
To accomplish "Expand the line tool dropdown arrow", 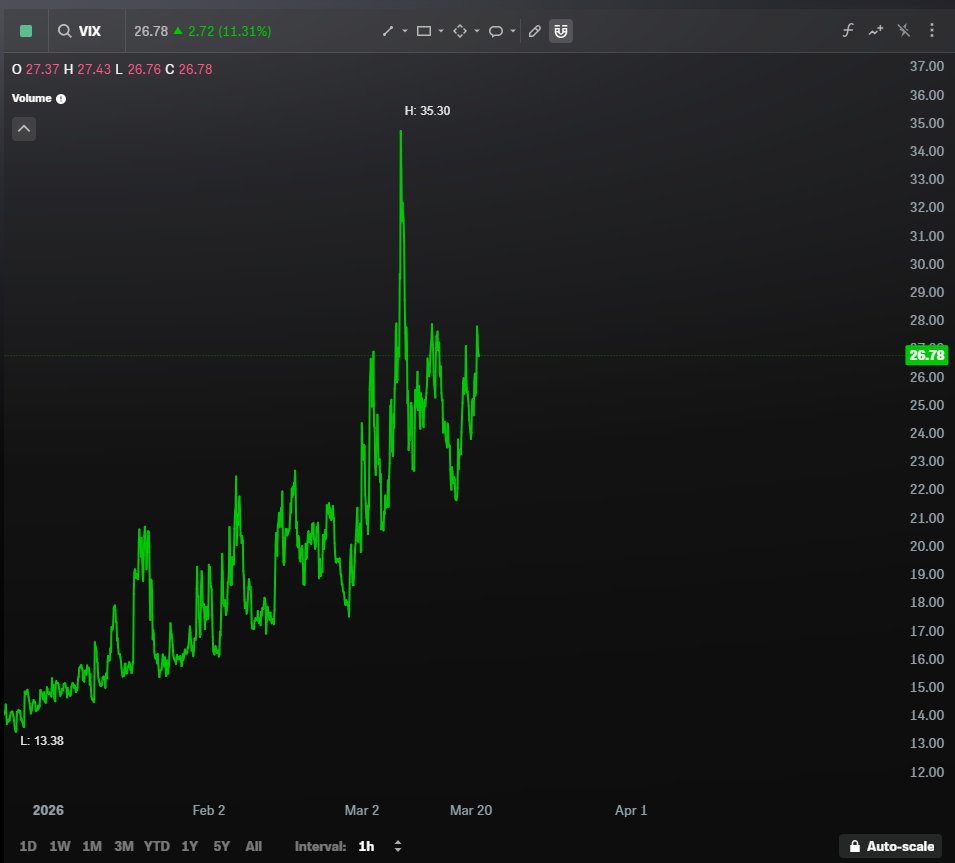I will coord(405,31).
